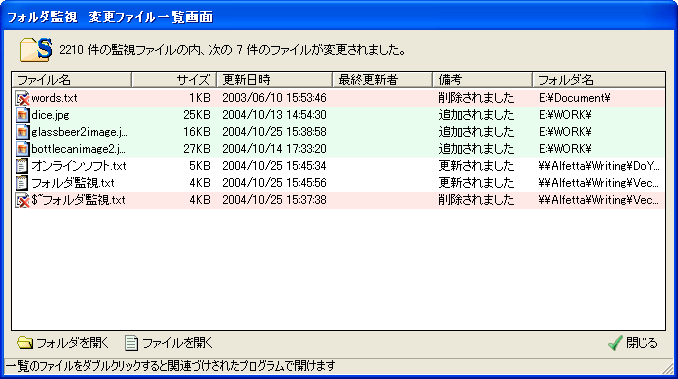Click the folder S application icon
678x379 pixels.
(36, 50)
